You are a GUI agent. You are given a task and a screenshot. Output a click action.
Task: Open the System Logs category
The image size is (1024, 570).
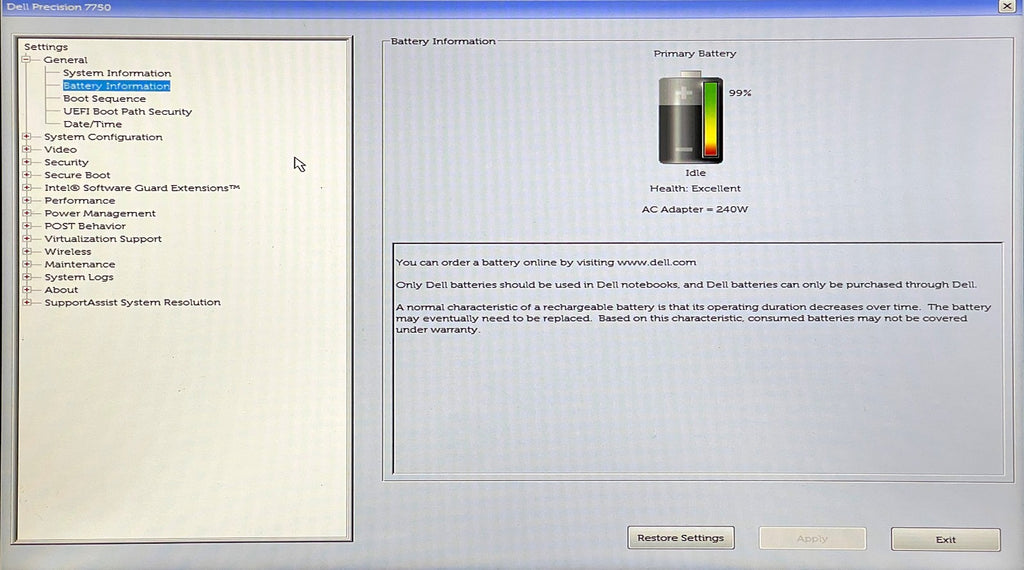(78, 277)
